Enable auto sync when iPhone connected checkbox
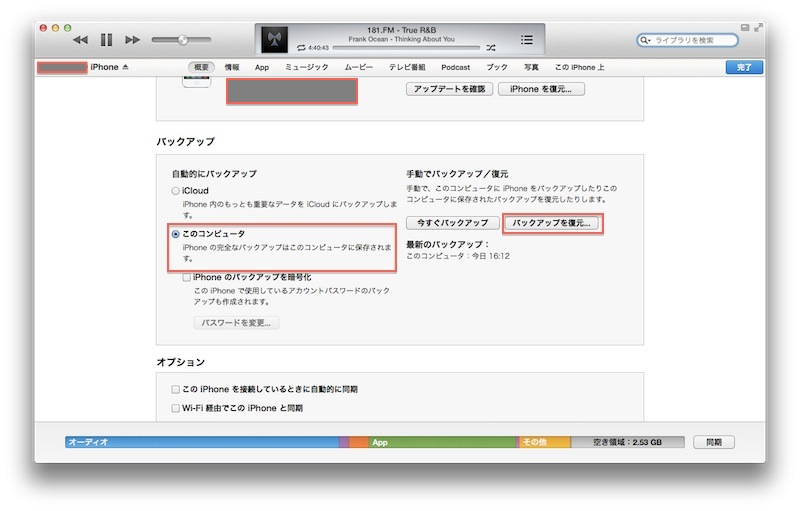The height and width of the screenshot is (511, 800). click(176, 389)
